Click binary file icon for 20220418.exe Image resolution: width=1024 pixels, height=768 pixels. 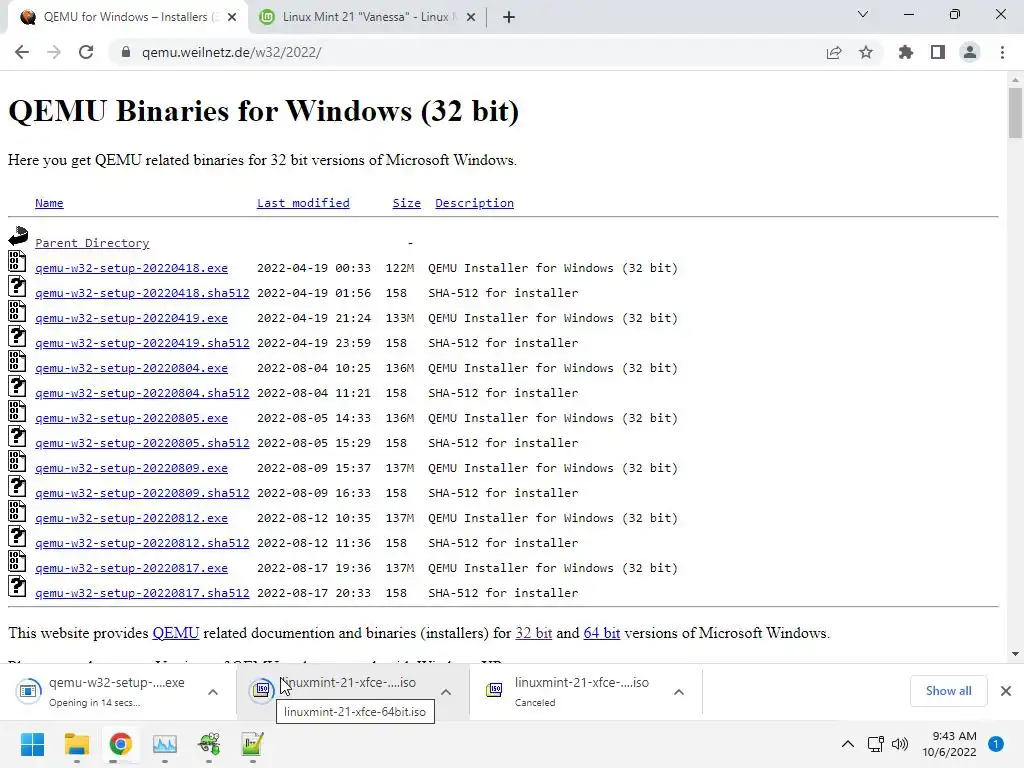(17, 261)
